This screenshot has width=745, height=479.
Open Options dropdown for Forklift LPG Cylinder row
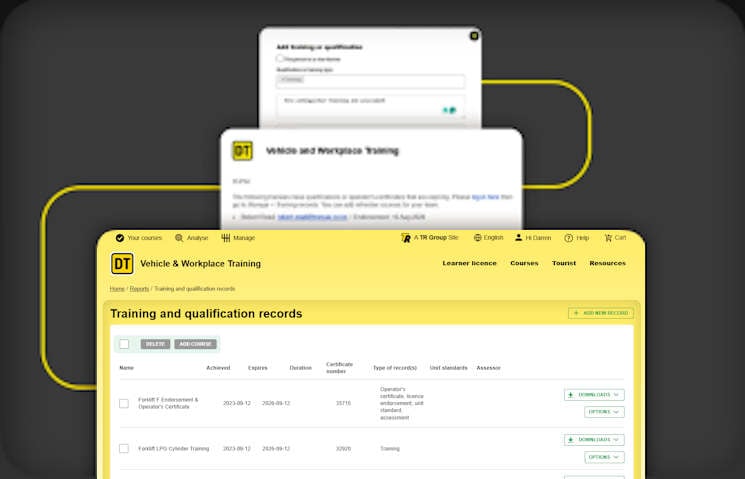[x=604, y=457]
